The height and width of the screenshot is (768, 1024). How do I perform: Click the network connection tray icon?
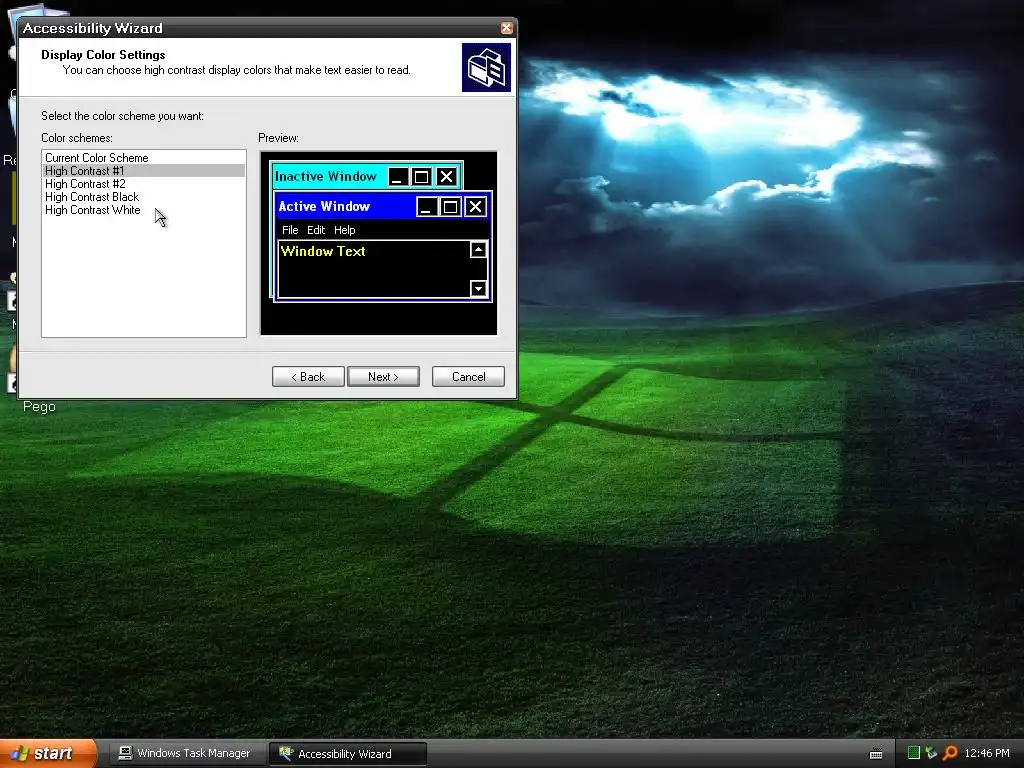[x=931, y=754]
